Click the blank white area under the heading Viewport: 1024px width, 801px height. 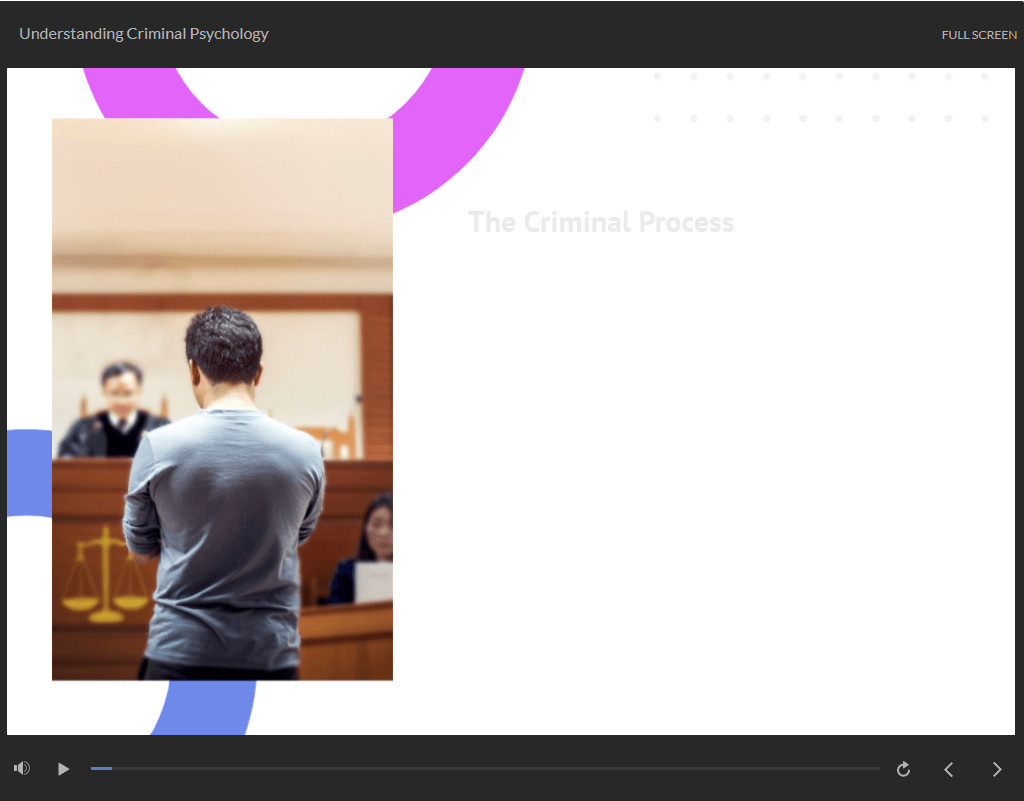pos(700,450)
